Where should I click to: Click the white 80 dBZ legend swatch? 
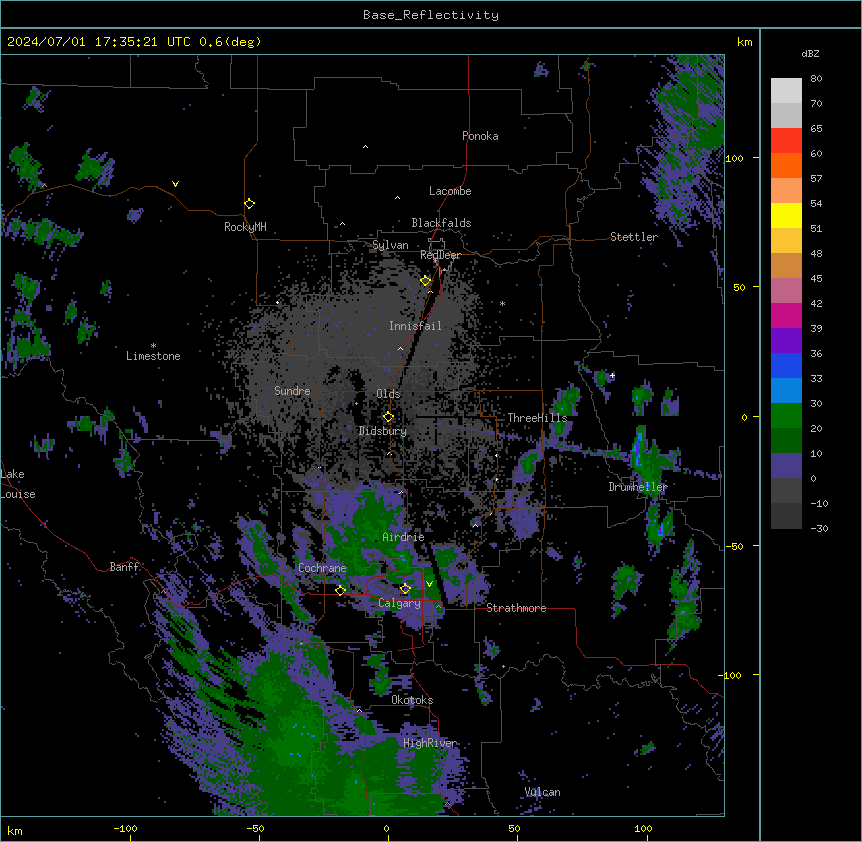(786, 91)
